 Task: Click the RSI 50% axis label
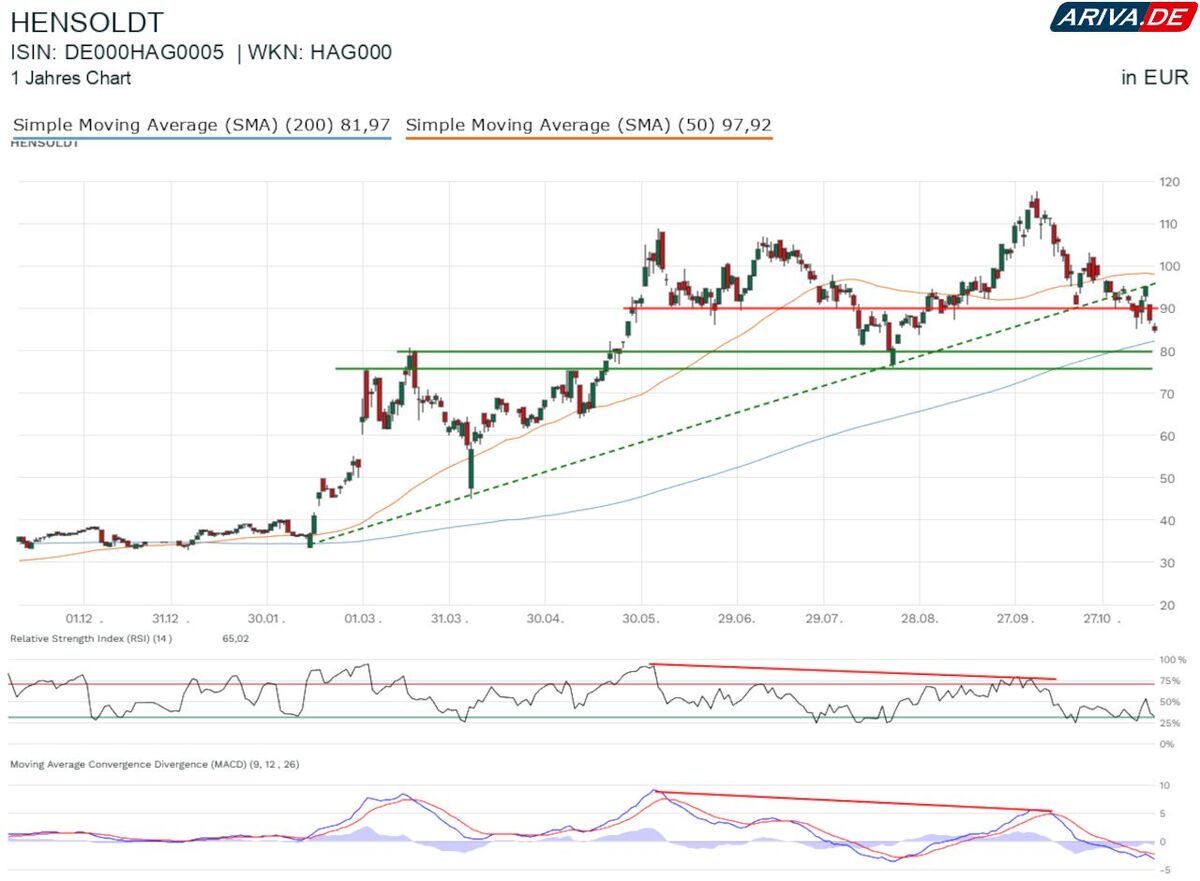click(1171, 702)
